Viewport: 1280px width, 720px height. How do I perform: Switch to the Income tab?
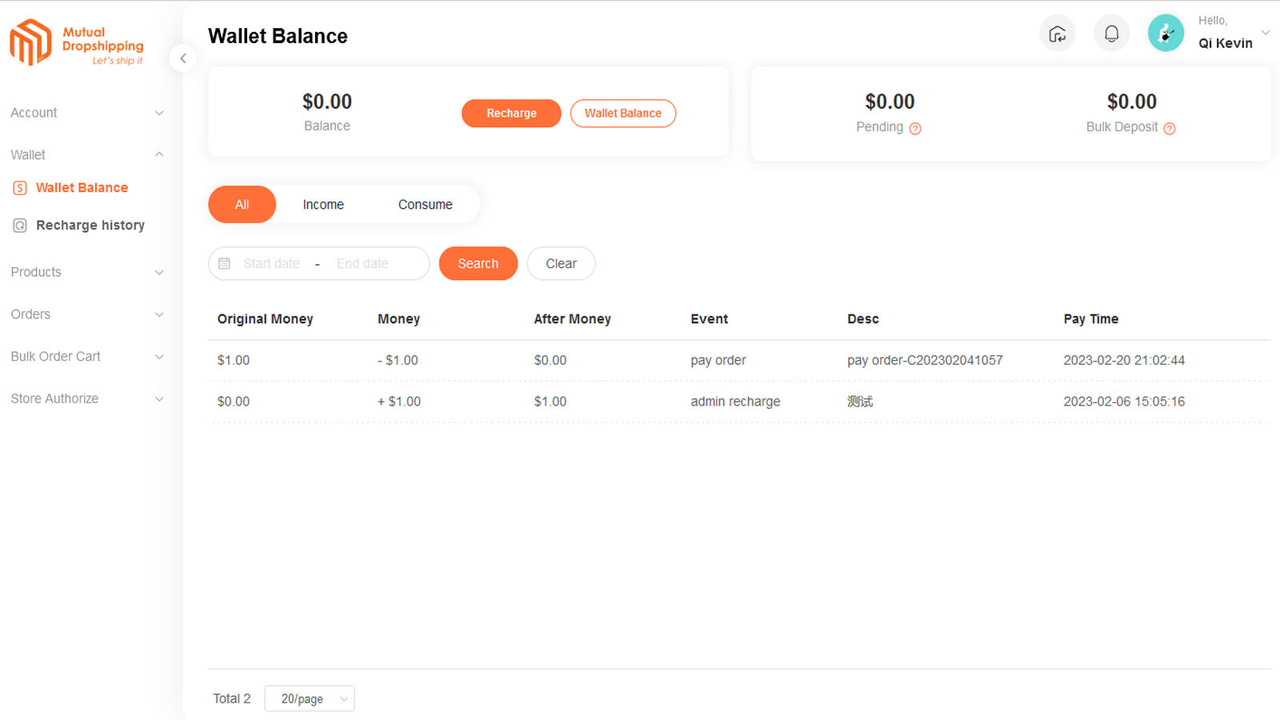tap(323, 203)
